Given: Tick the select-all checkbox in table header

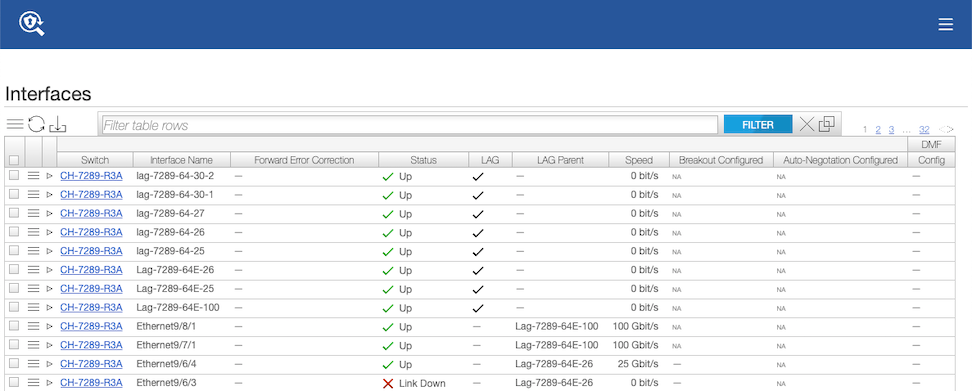Looking at the screenshot, I should click(14, 160).
